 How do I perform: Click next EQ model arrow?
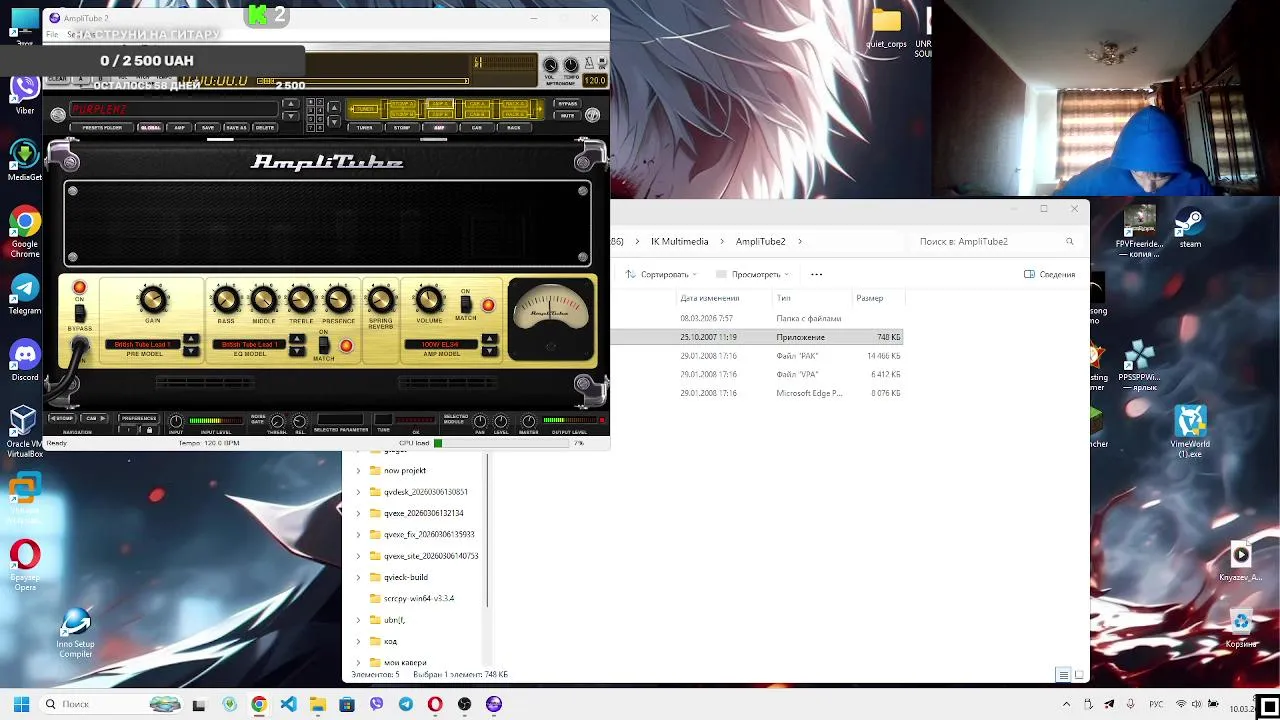point(297,351)
